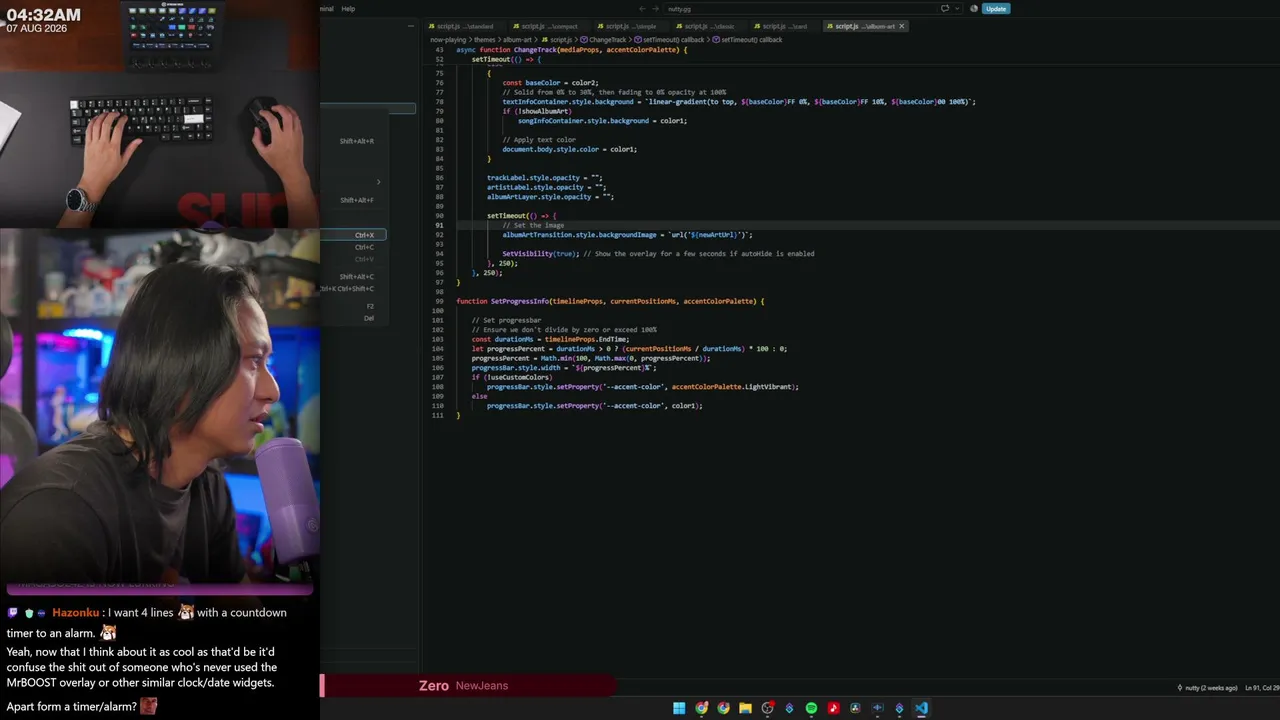Click the '// Set the image' comment
The image size is (1280, 720).
[x=533, y=225]
